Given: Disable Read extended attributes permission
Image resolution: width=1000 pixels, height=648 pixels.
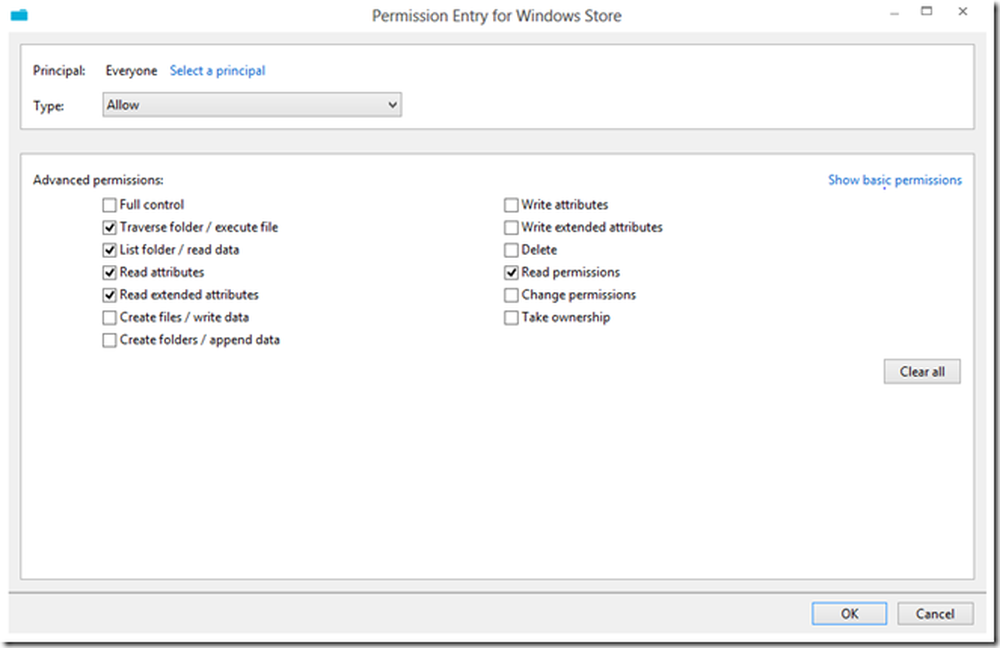Looking at the screenshot, I should coord(109,295).
